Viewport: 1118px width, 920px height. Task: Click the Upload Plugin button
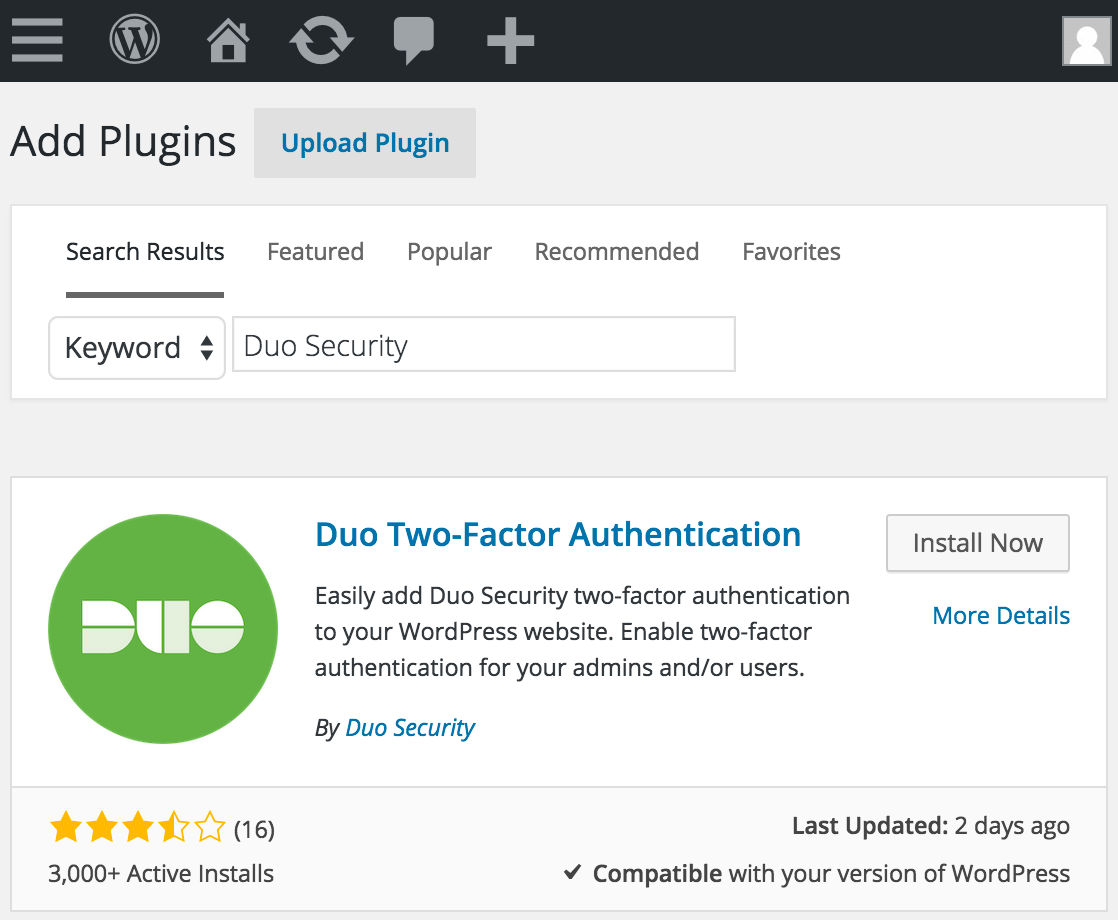[365, 143]
